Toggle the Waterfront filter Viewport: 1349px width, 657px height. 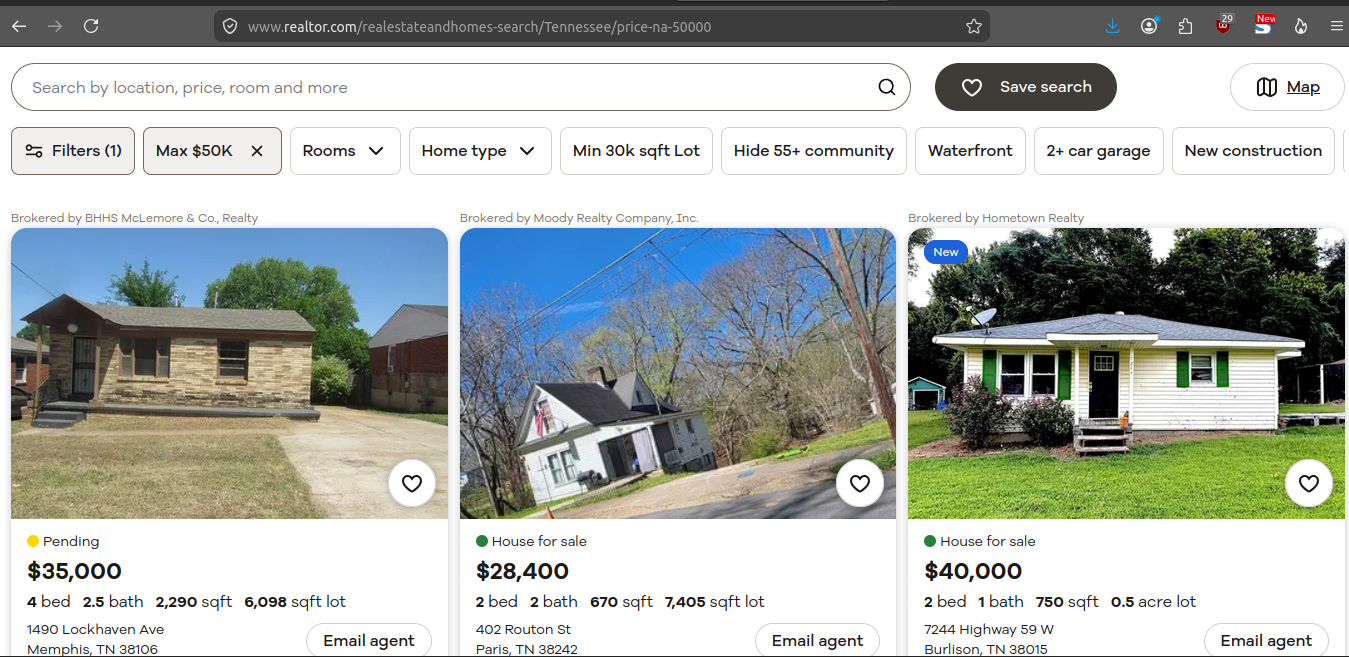(970, 151)
